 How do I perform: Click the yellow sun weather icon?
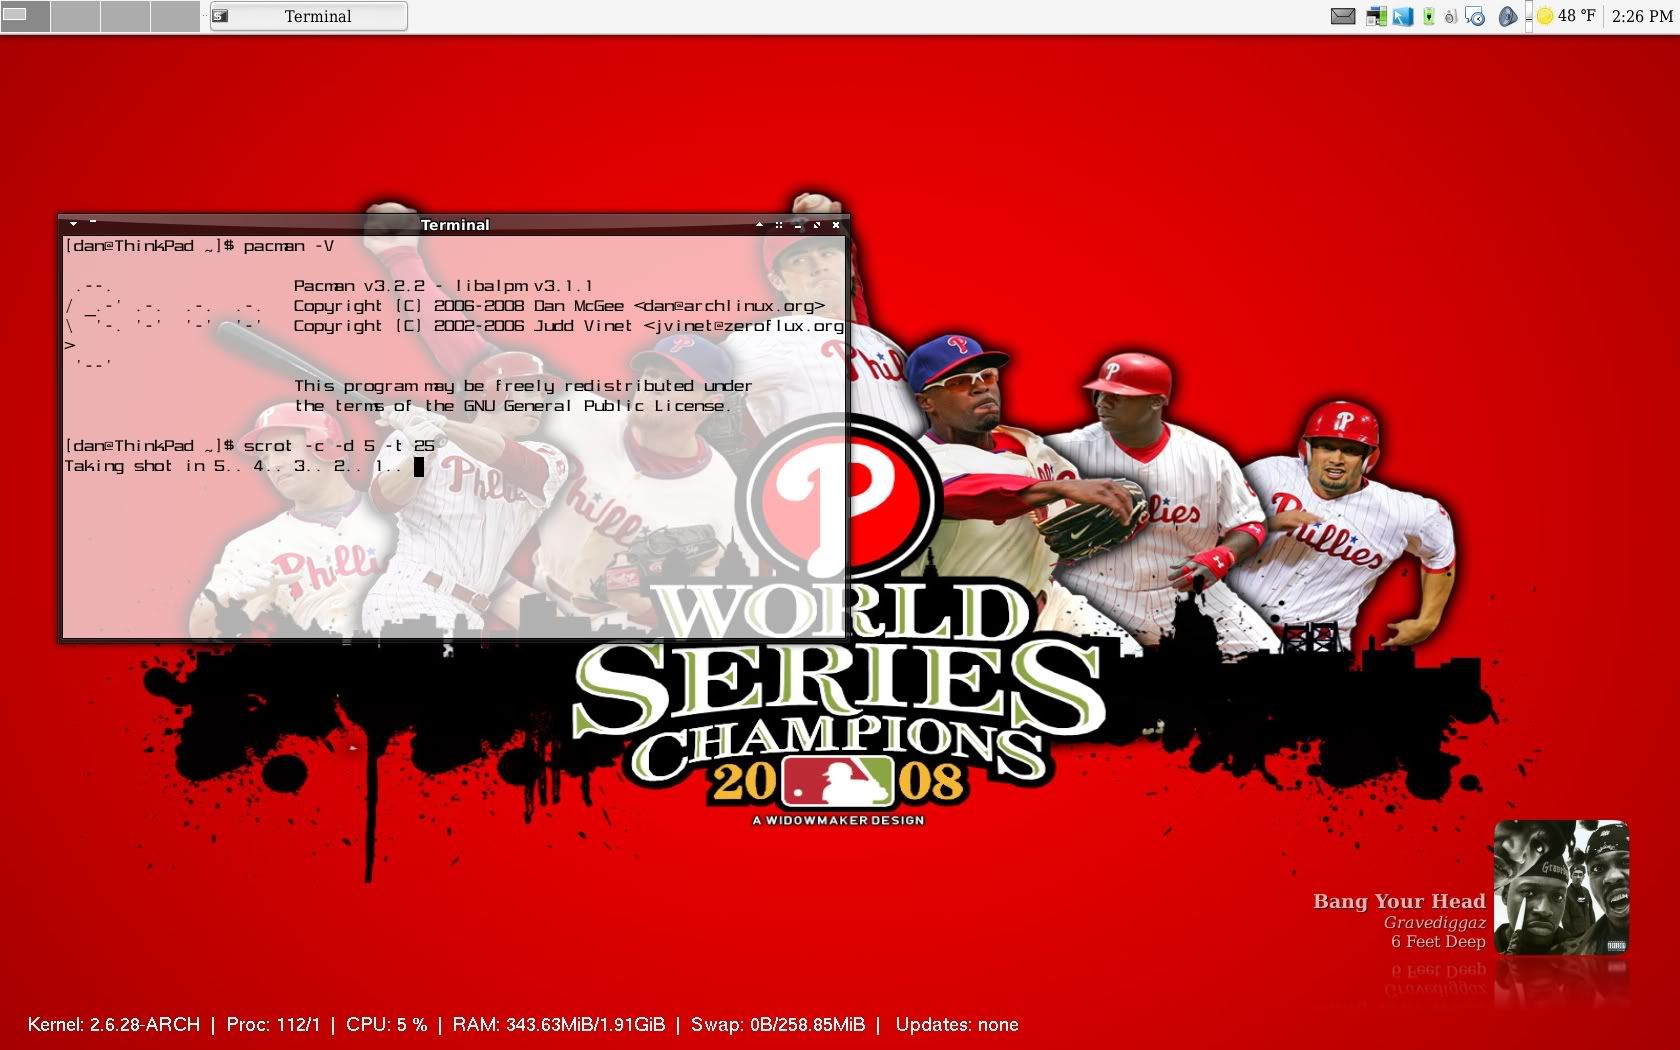(x=1545, y=16)
